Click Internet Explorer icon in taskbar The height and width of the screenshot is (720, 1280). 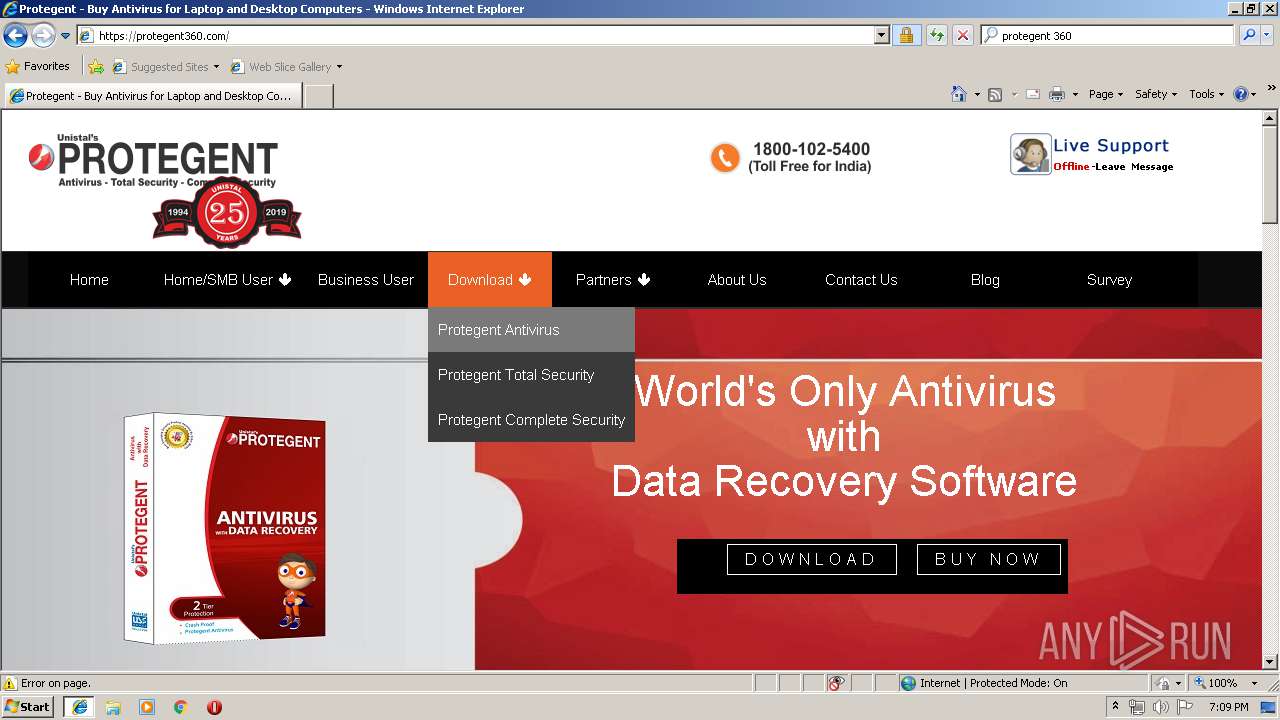tap(80, 707)
